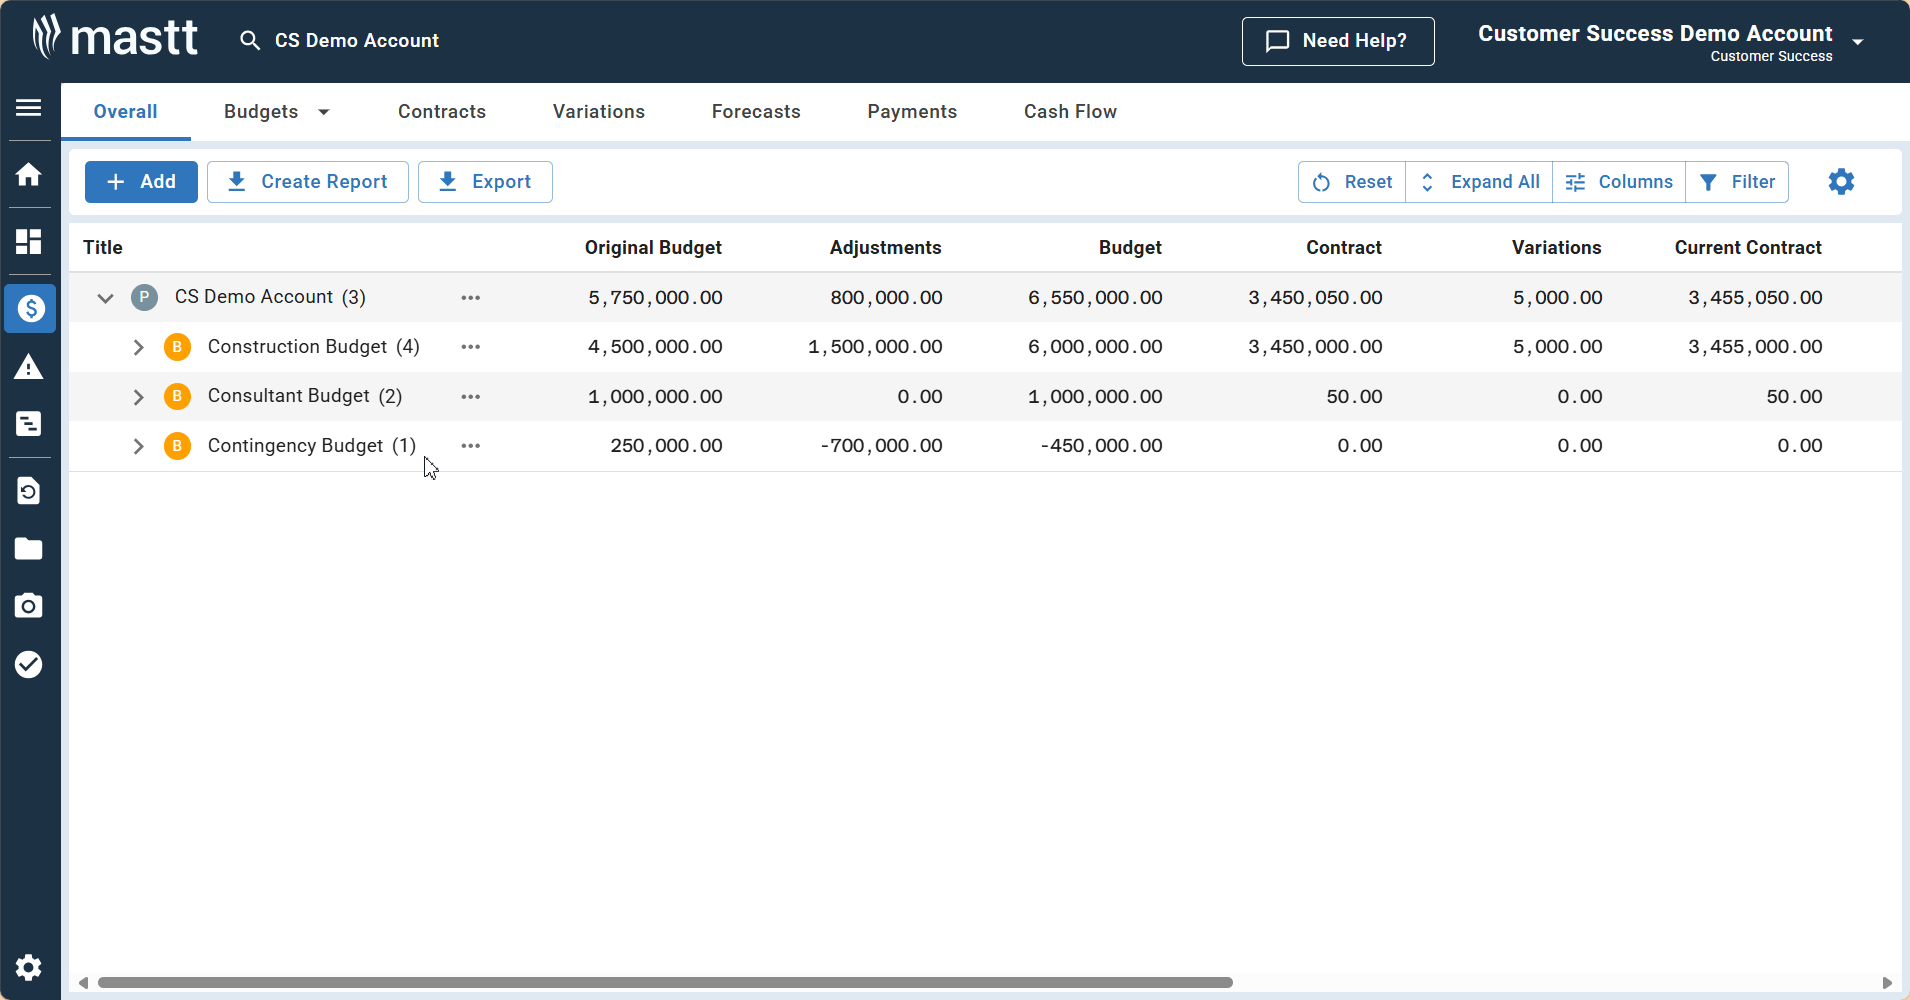Switch to the Variations tab
1910x1000 pixels.
pos(599,112)
